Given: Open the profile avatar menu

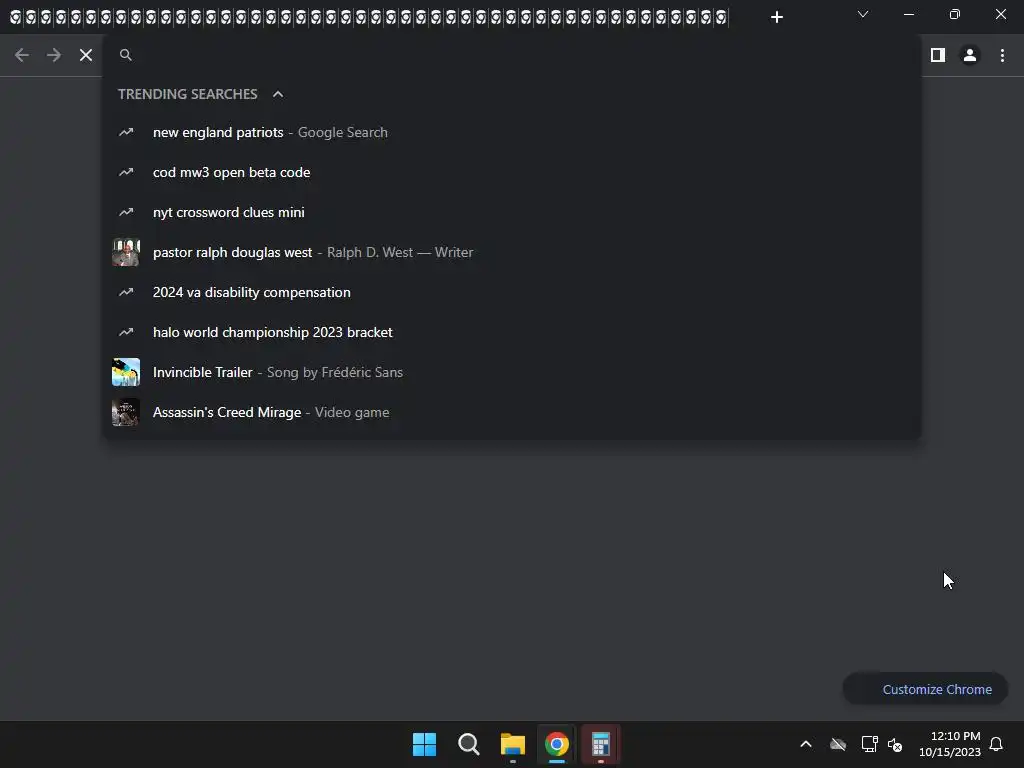Looking at the screenshot, I should (970, 55).
